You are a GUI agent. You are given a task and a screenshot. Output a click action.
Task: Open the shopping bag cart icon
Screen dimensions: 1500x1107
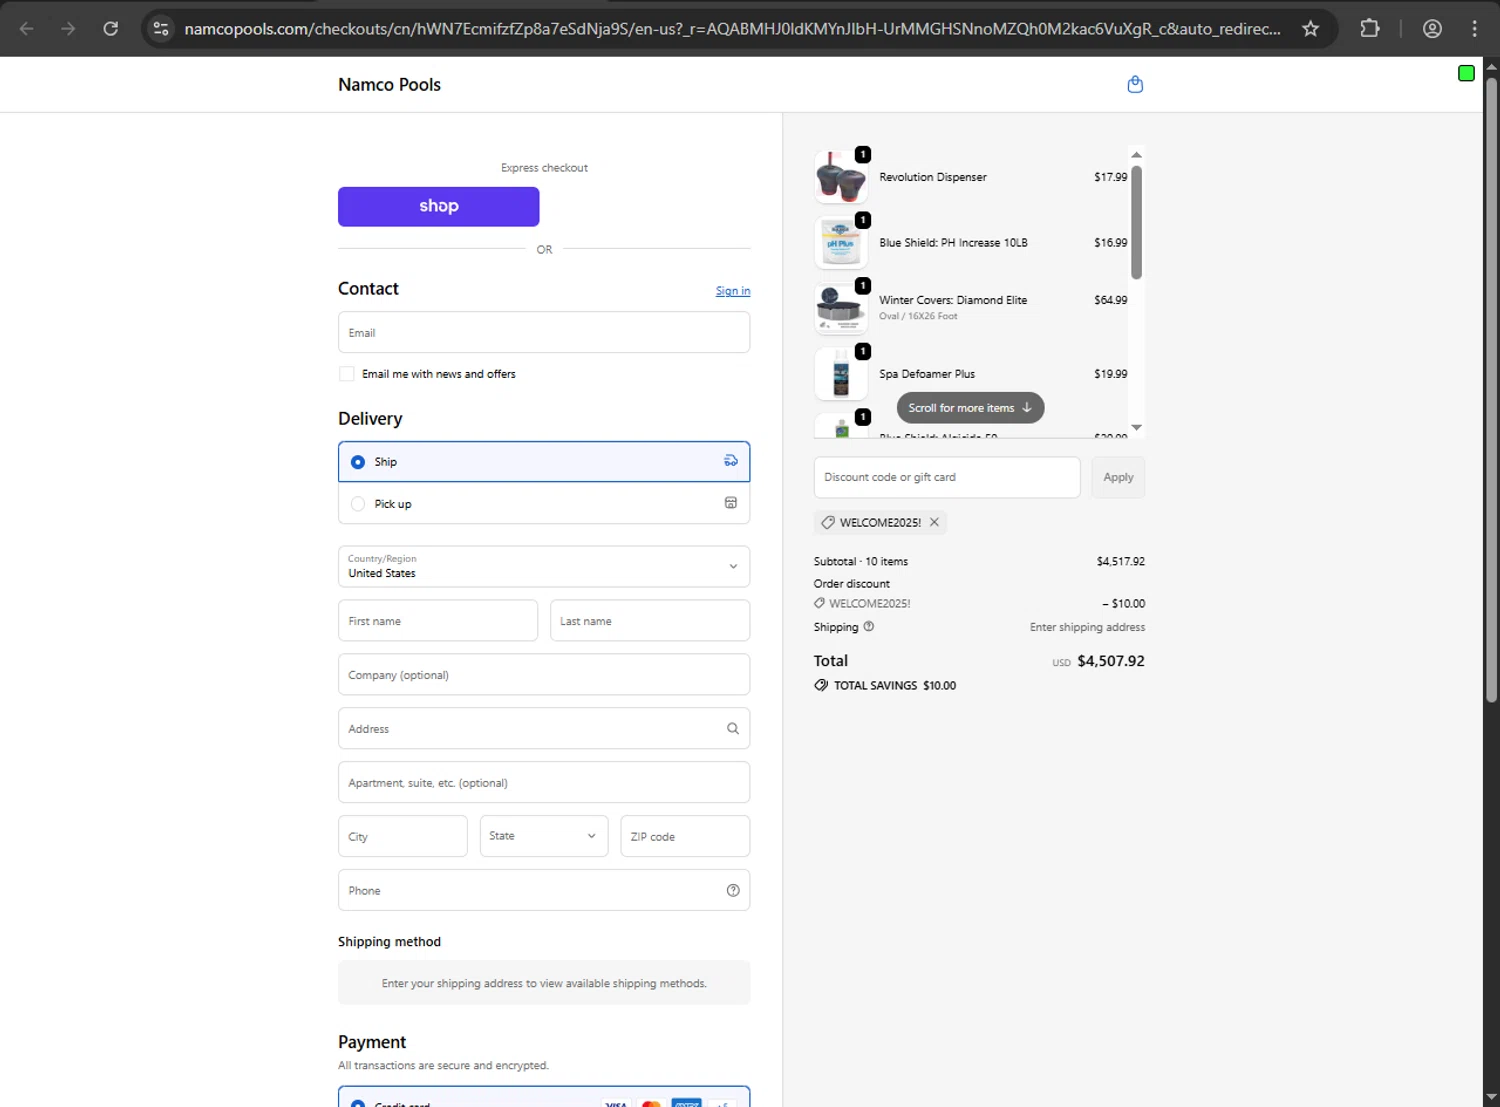1135,85
